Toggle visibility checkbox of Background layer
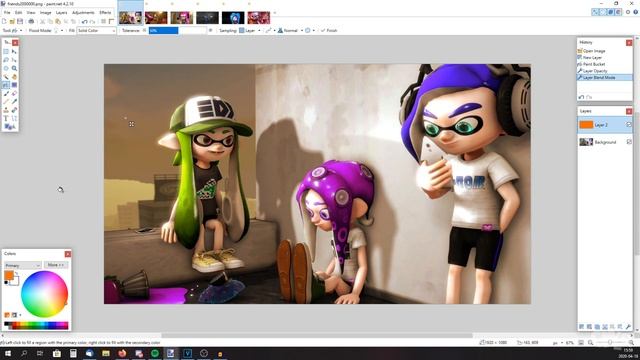640x360 pixels. [629, 142]
